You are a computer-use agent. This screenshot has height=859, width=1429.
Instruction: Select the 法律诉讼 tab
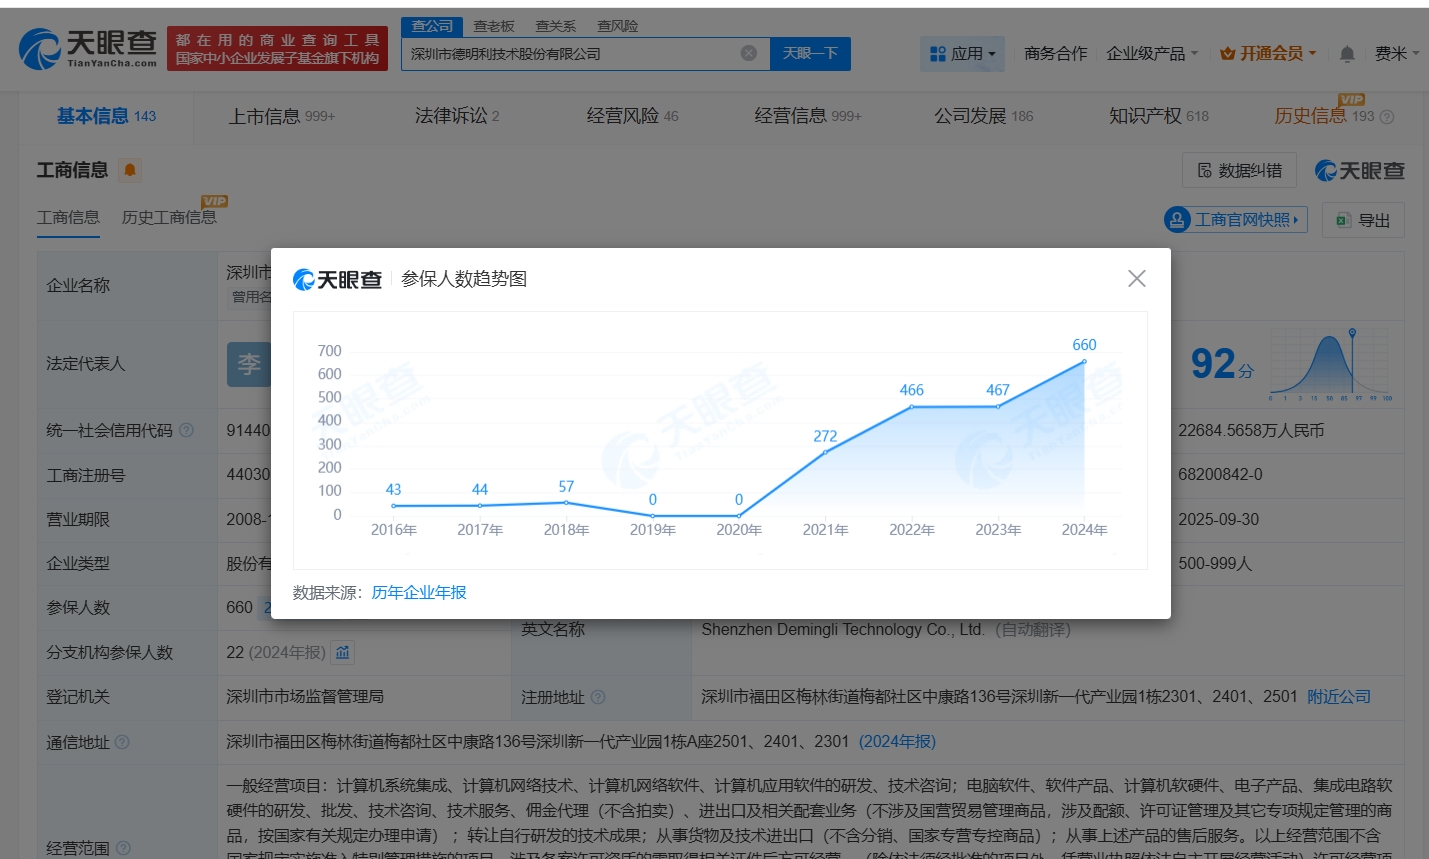click(x=457, y=116)
